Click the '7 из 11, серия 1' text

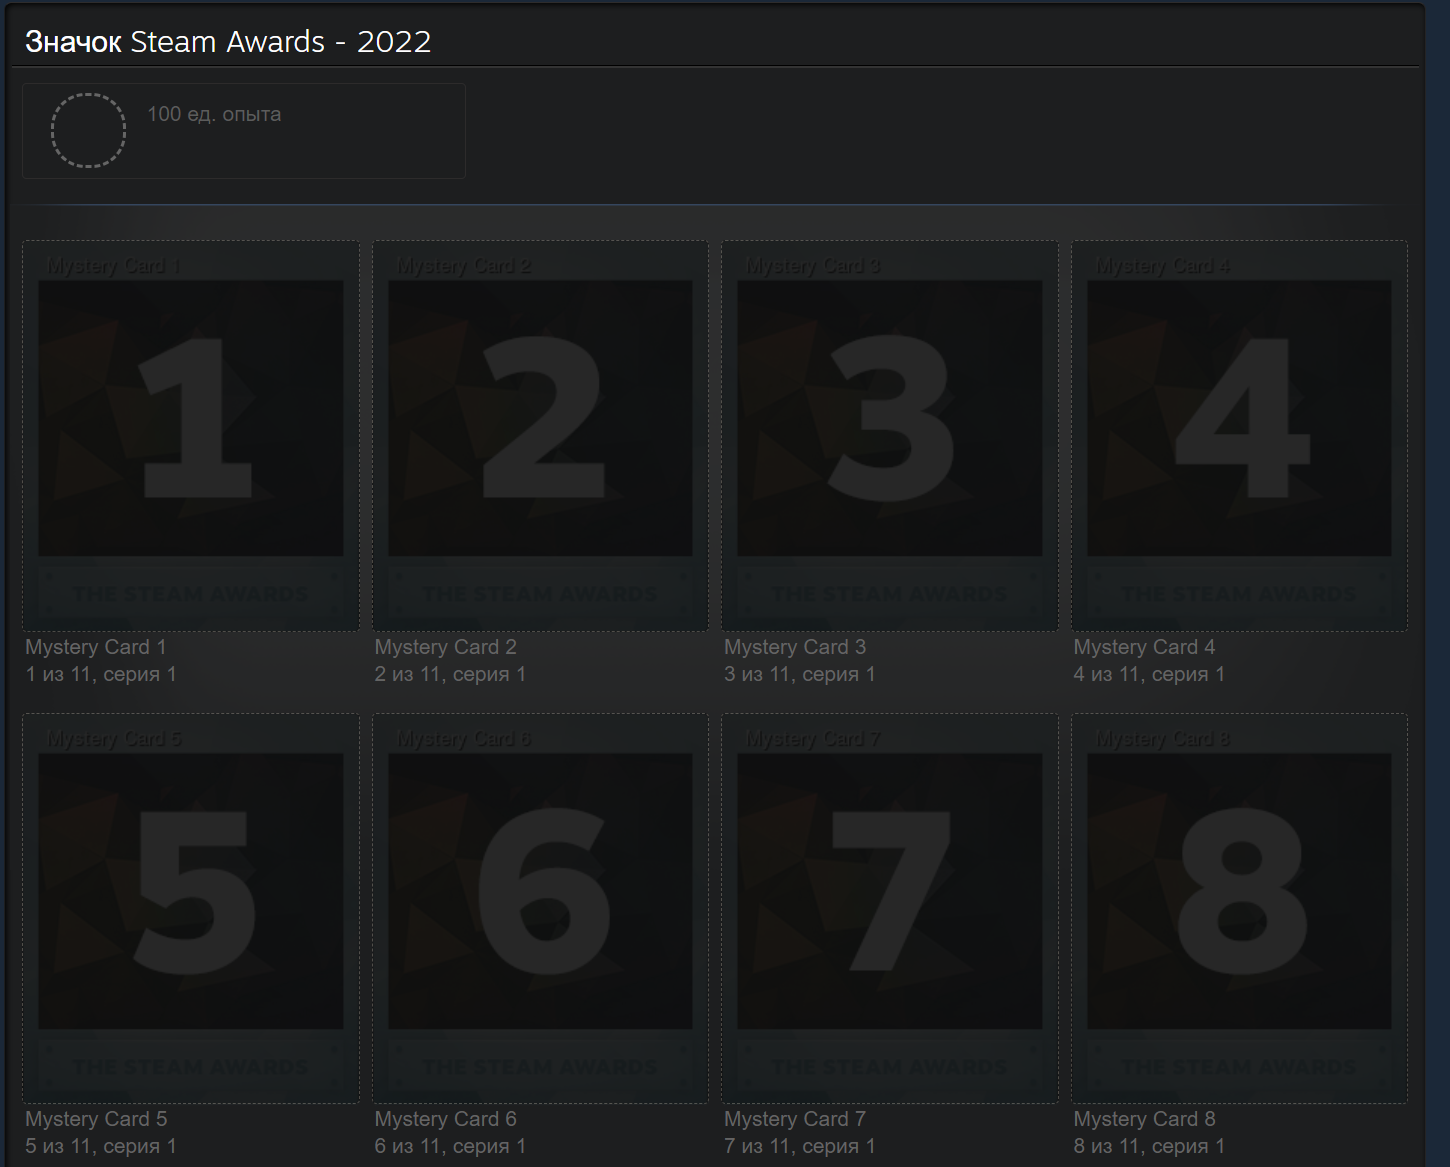point(800,1146)
